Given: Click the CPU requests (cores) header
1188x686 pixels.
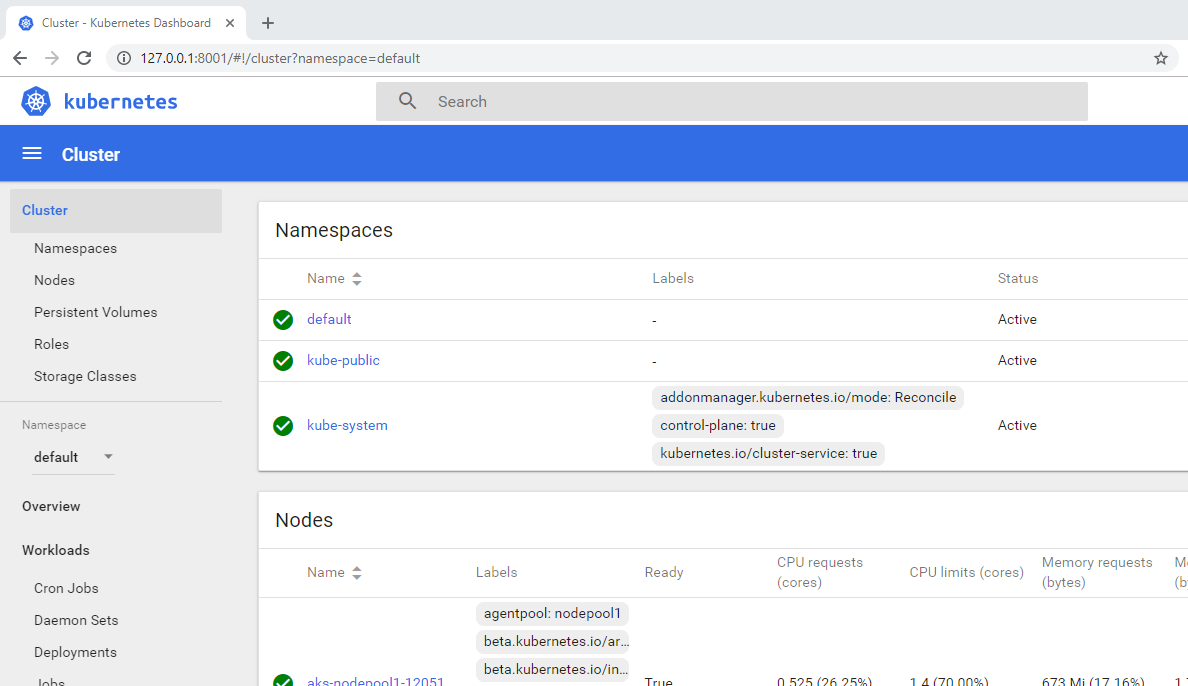Looking at the screenshot, I should point(820,572).
